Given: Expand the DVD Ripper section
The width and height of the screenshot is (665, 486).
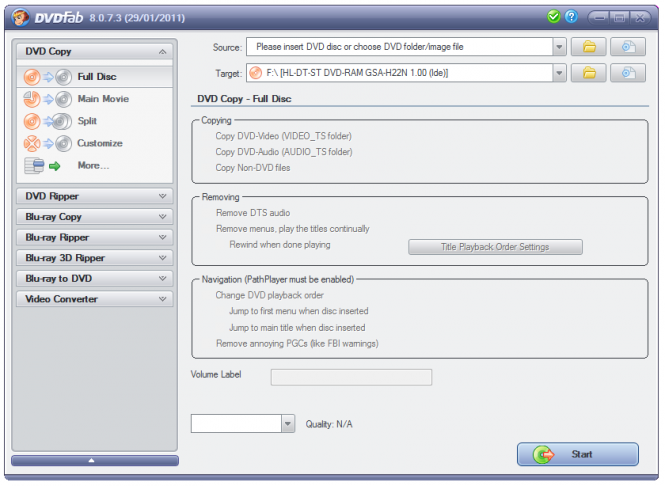Looking at the screenshot, I should pyautogui.click(x=95, y=196).
